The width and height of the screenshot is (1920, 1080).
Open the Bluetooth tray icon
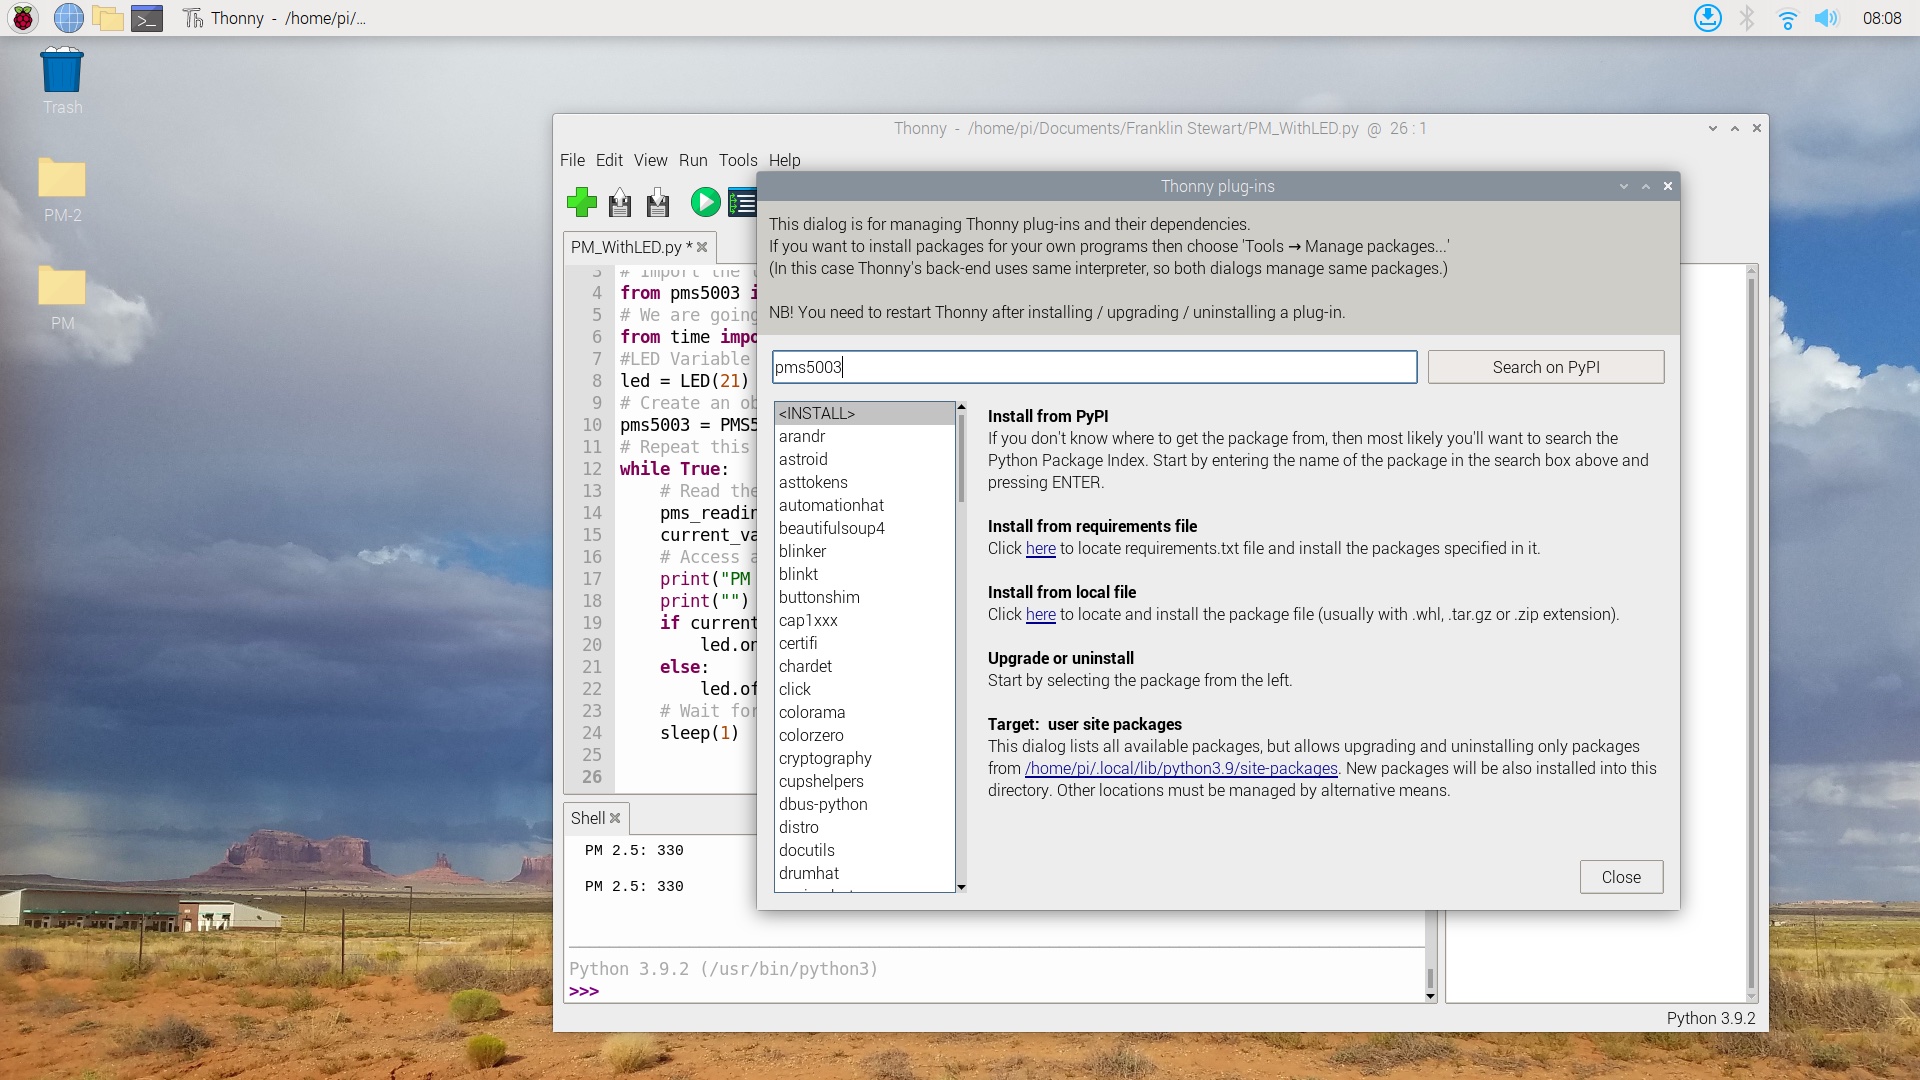pyautogui.click(x=1747, y=18)
